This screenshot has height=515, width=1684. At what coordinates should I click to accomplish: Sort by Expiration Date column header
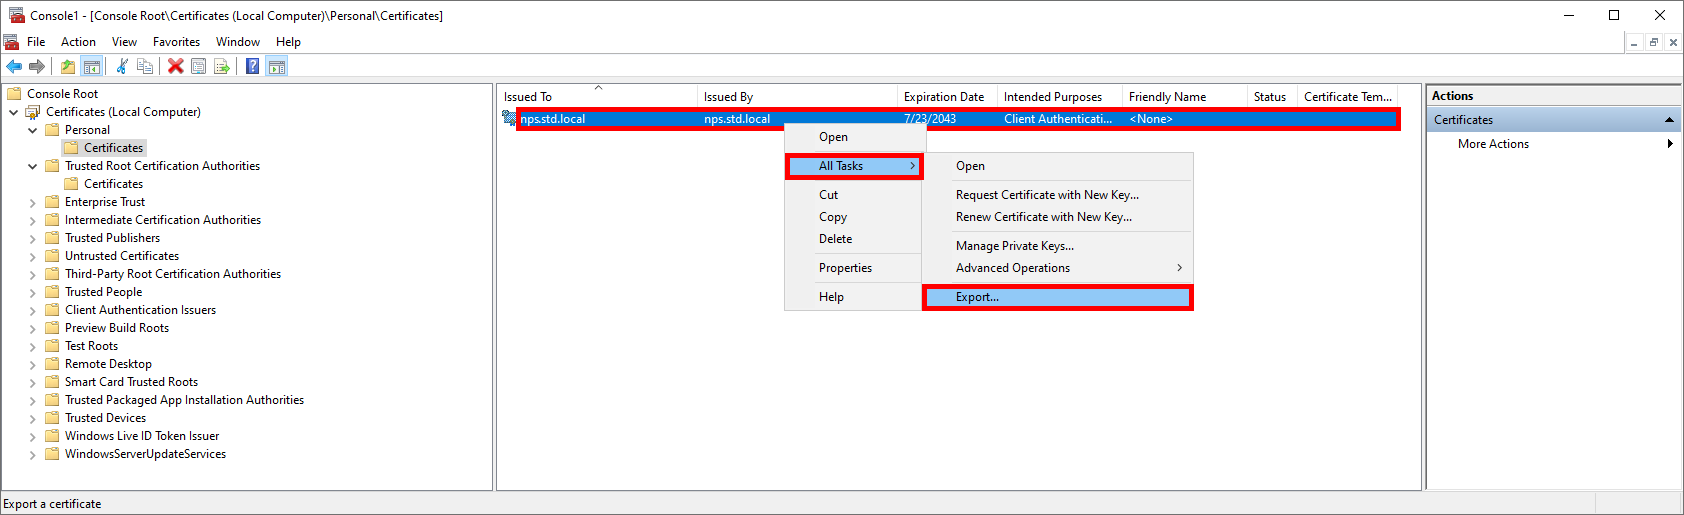[x=943, y=97]
